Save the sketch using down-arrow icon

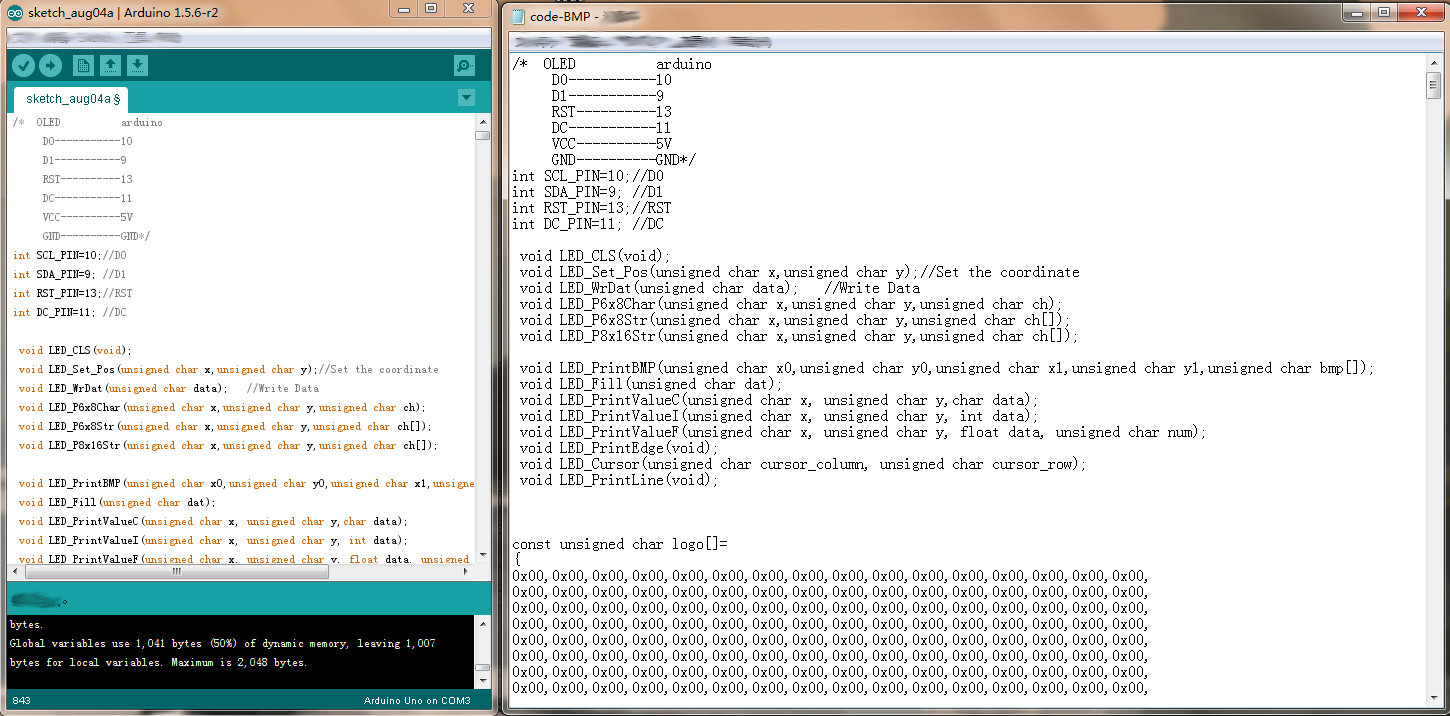138,66
